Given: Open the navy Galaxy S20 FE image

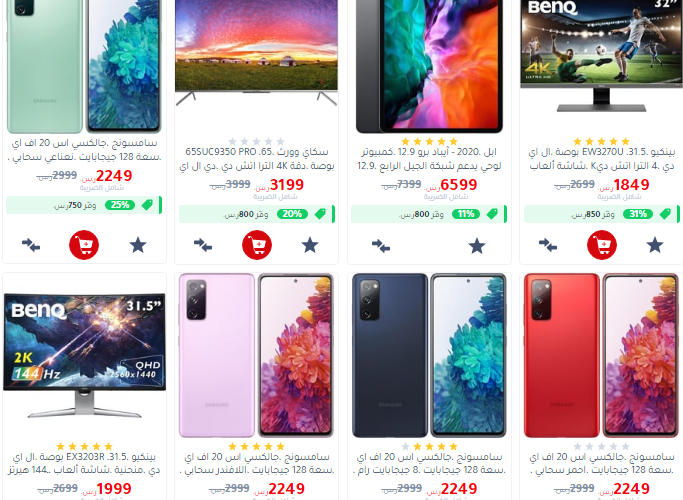Looking at the screenshot, I should 429,355.
